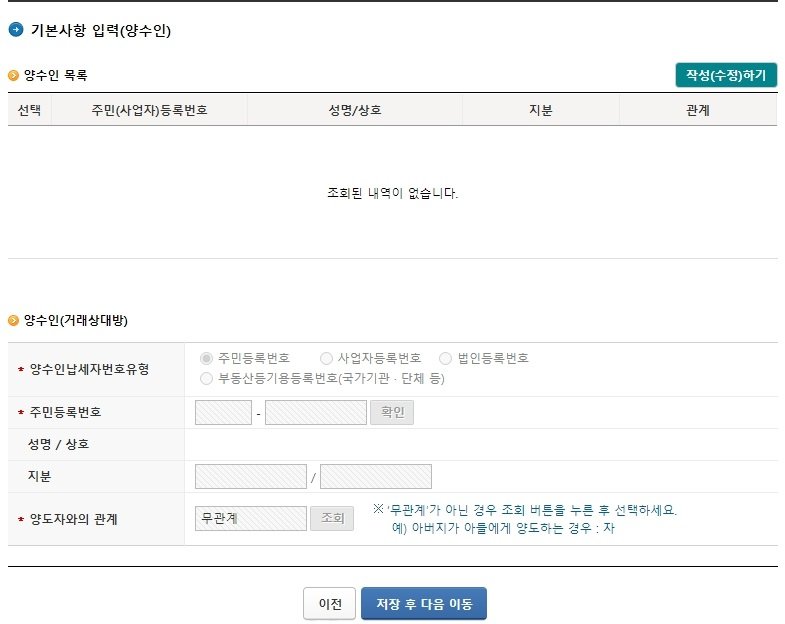Select the 주민등록번호 radio option
This screenshot has width=785, height=624.
(206, 359)
